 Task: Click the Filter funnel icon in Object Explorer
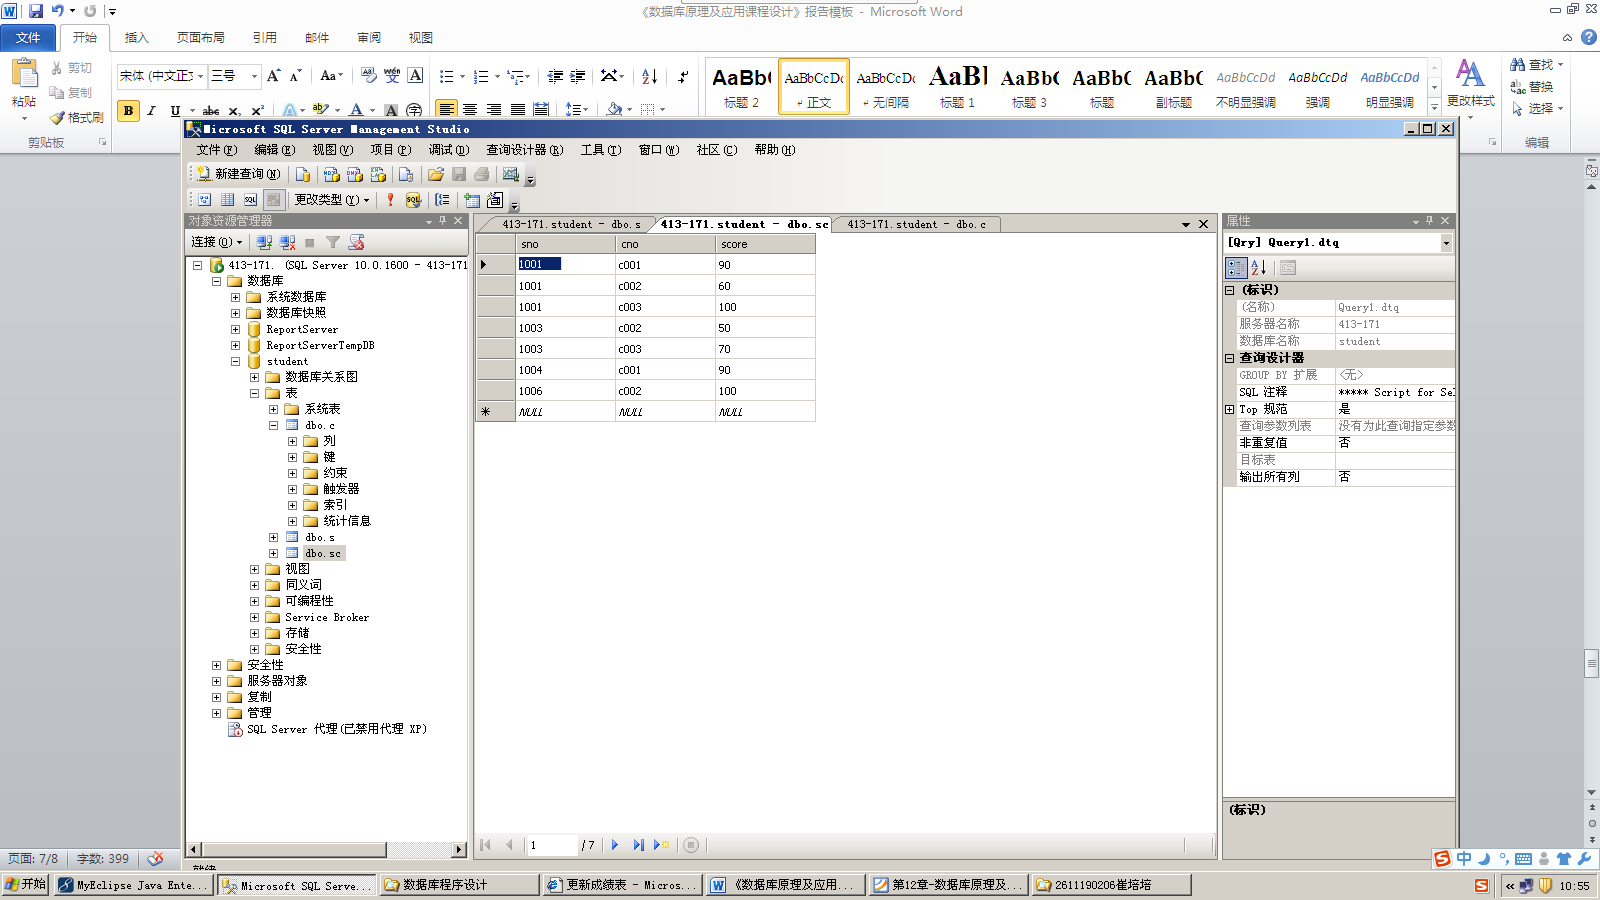[333, 242]
